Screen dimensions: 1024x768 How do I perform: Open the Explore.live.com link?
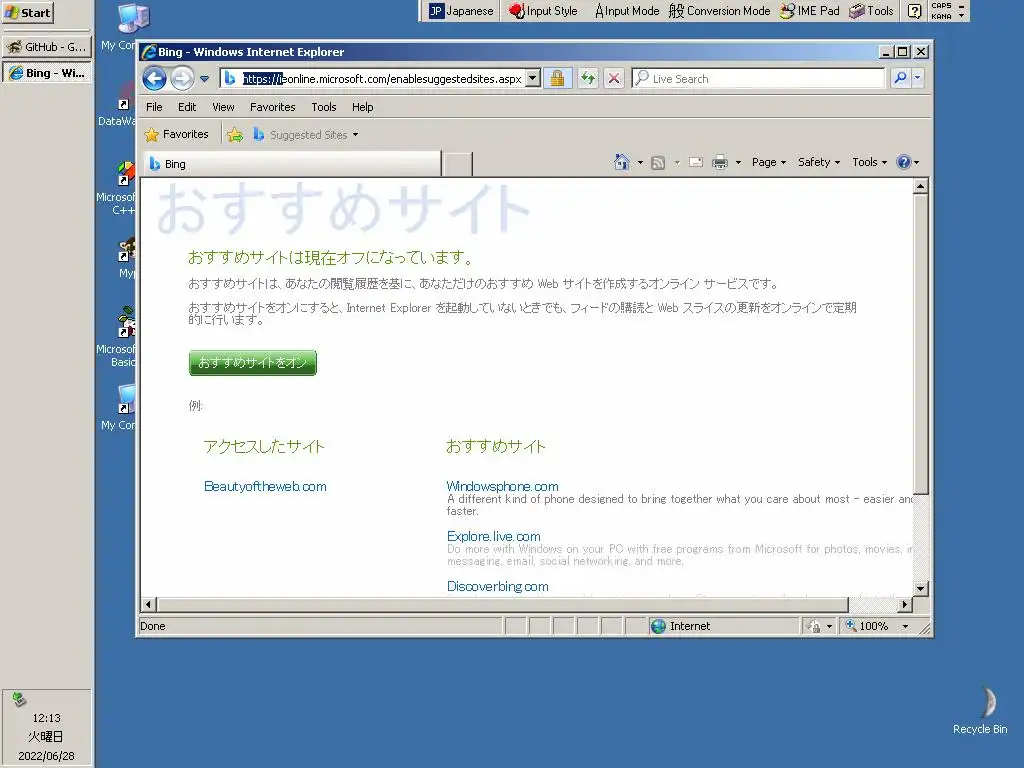[494, 536]
